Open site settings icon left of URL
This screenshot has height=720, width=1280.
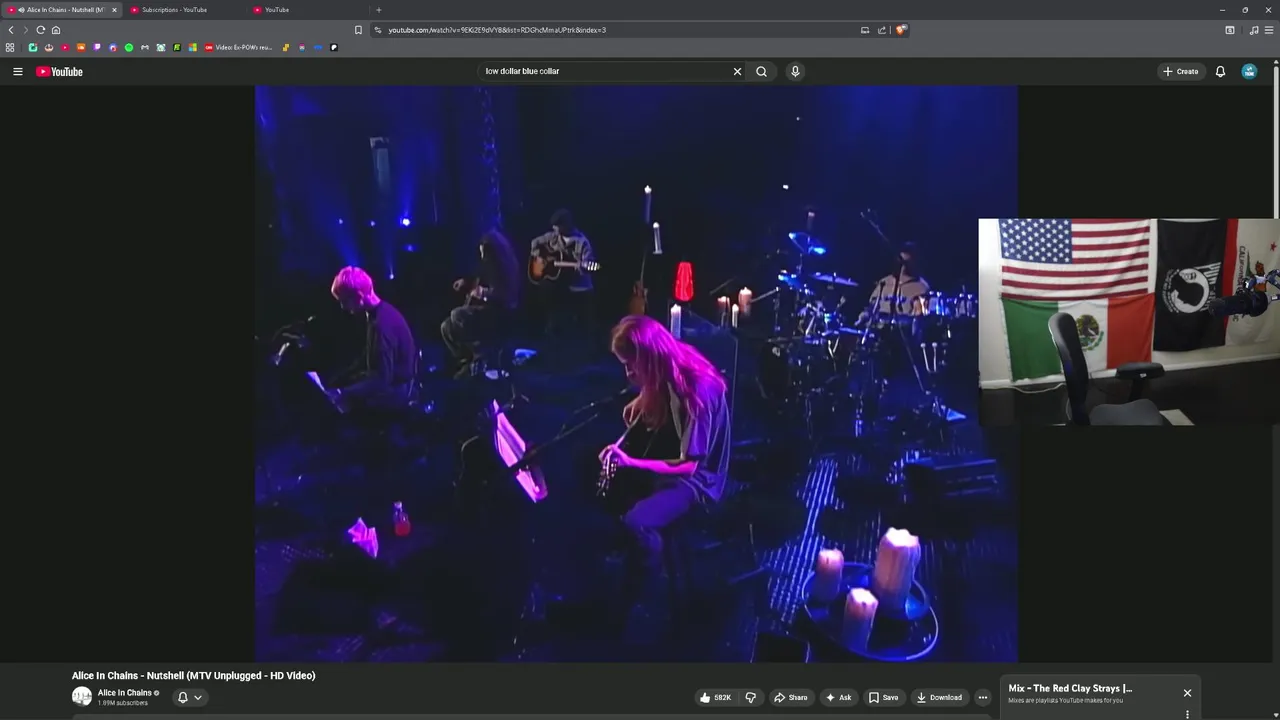pyautogui.click(x=378, y=30)
